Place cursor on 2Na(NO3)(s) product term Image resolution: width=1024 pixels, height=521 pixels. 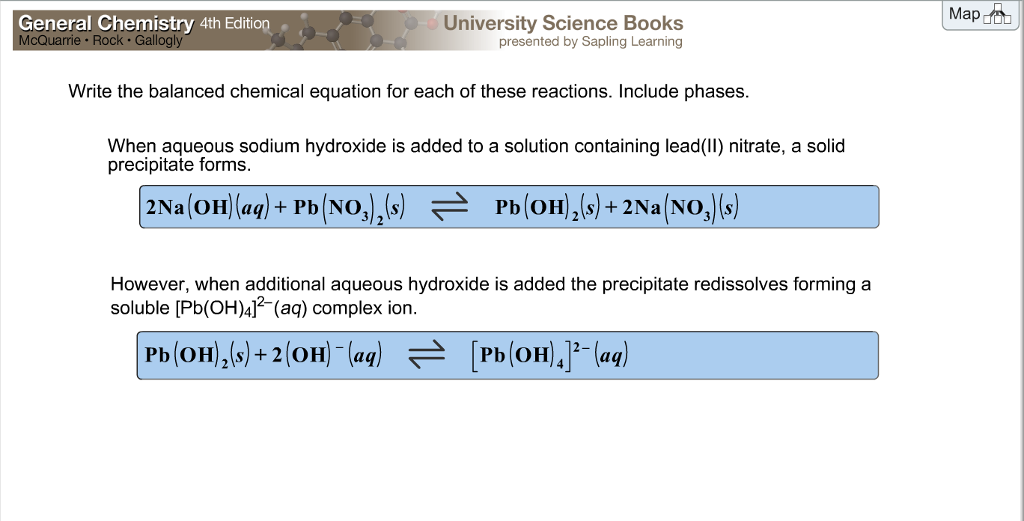[x=680, y=208]
